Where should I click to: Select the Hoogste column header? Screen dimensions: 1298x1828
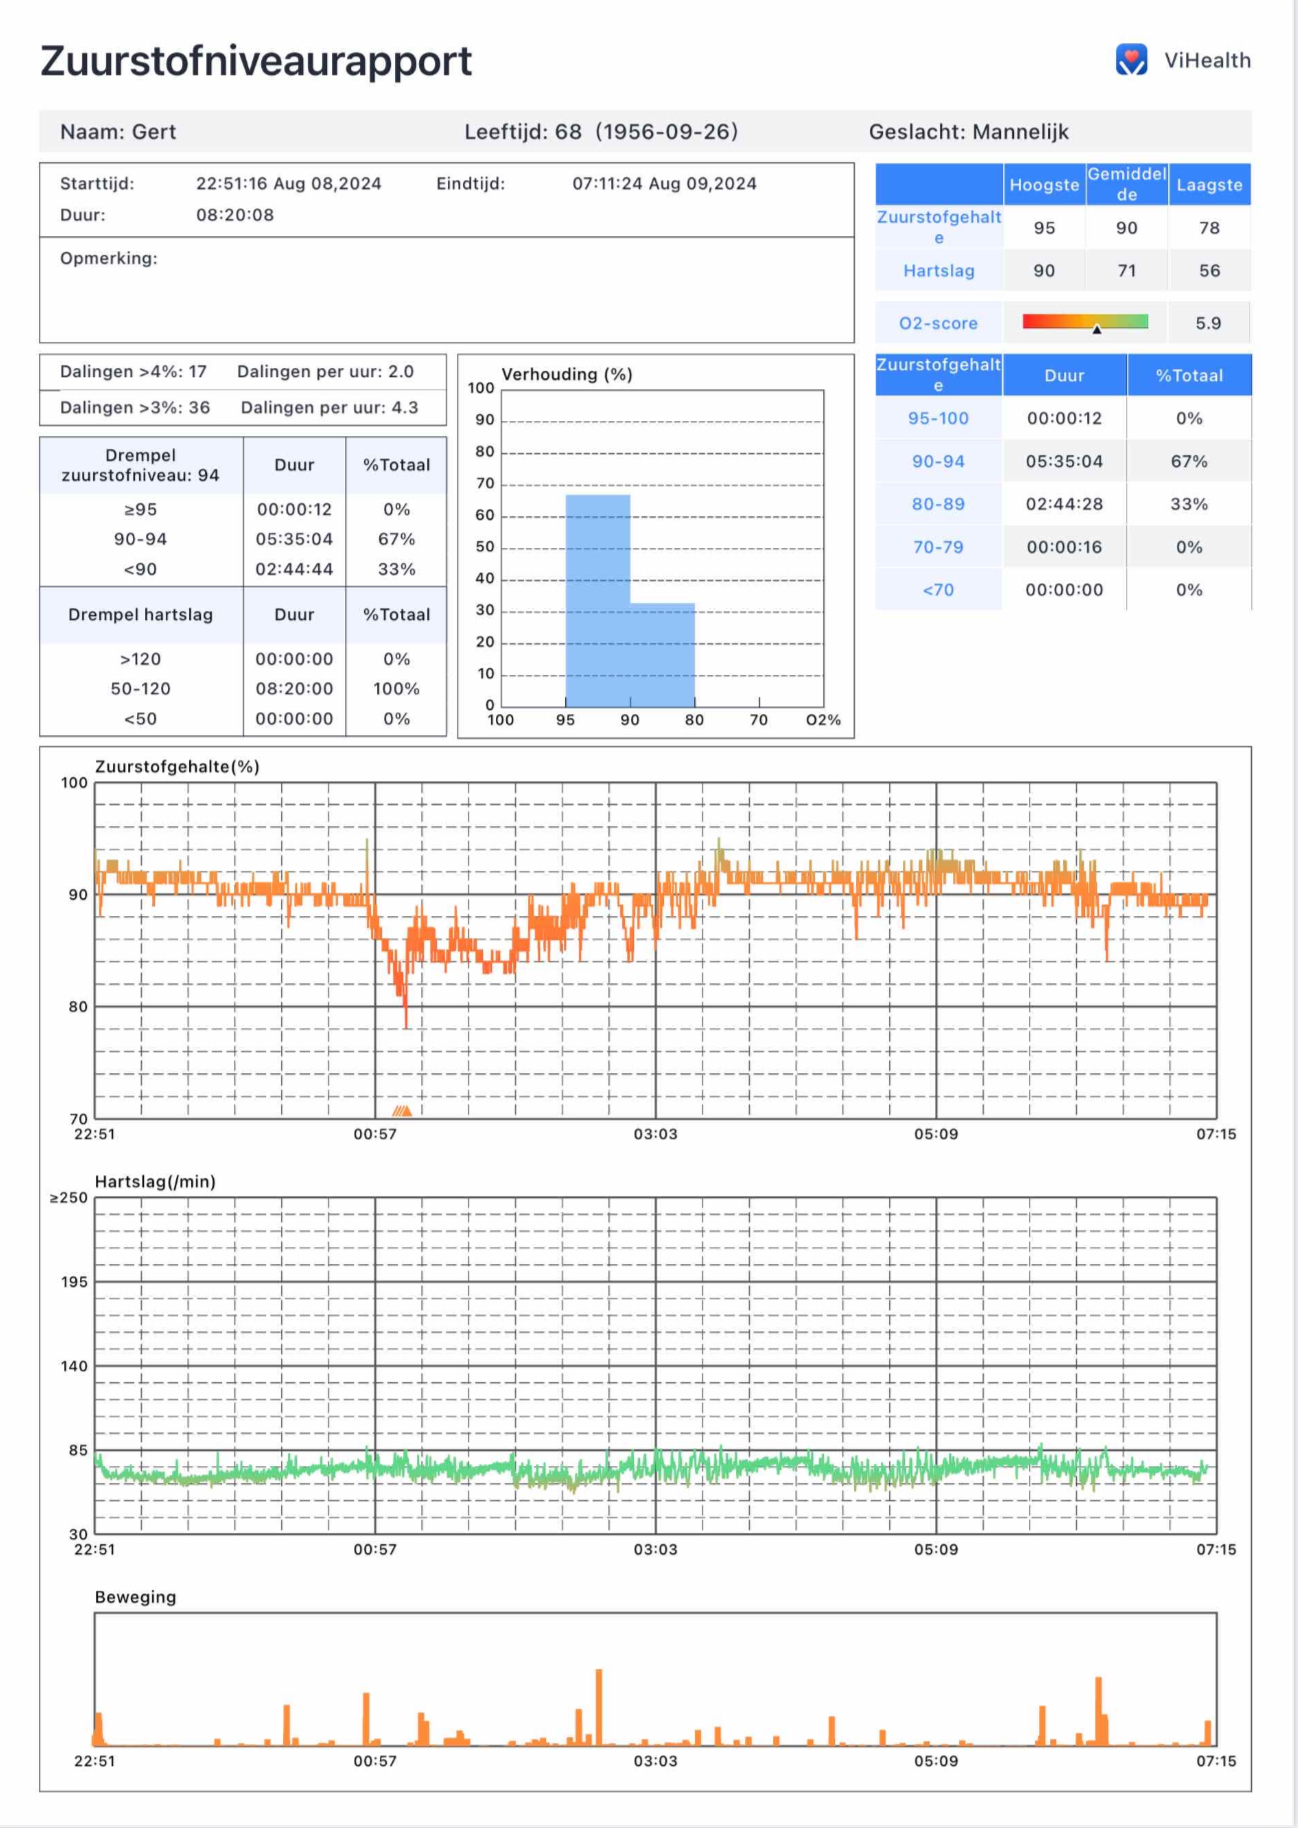pos(1044,185)
